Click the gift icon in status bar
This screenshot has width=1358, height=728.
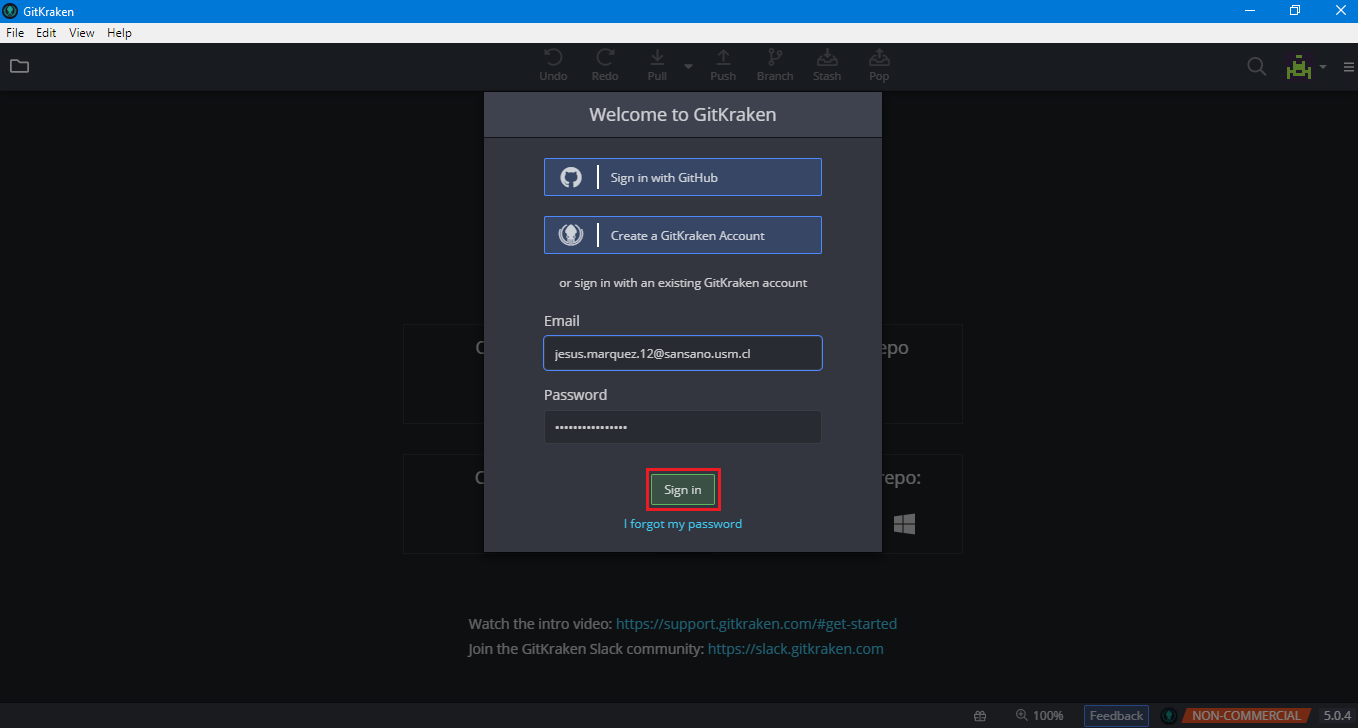pos(980,716)
